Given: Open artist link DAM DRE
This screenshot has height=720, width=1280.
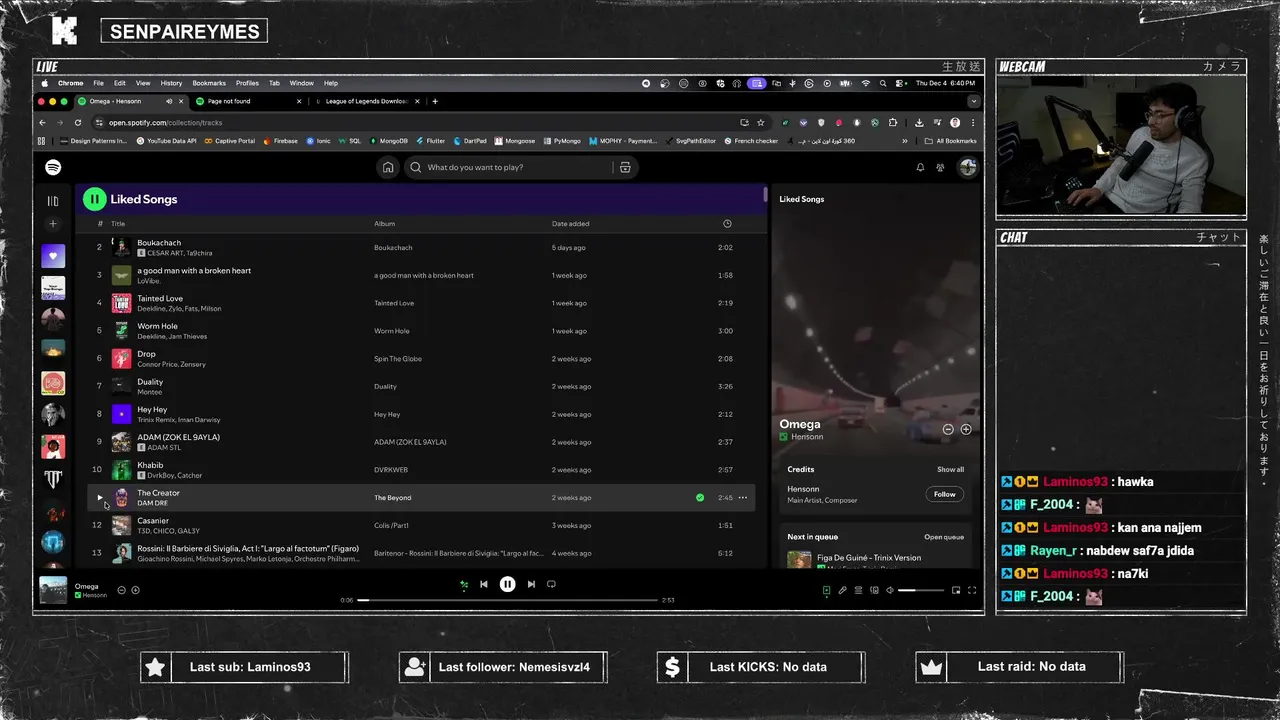Looking at the screenshot, I should [152, 503].
